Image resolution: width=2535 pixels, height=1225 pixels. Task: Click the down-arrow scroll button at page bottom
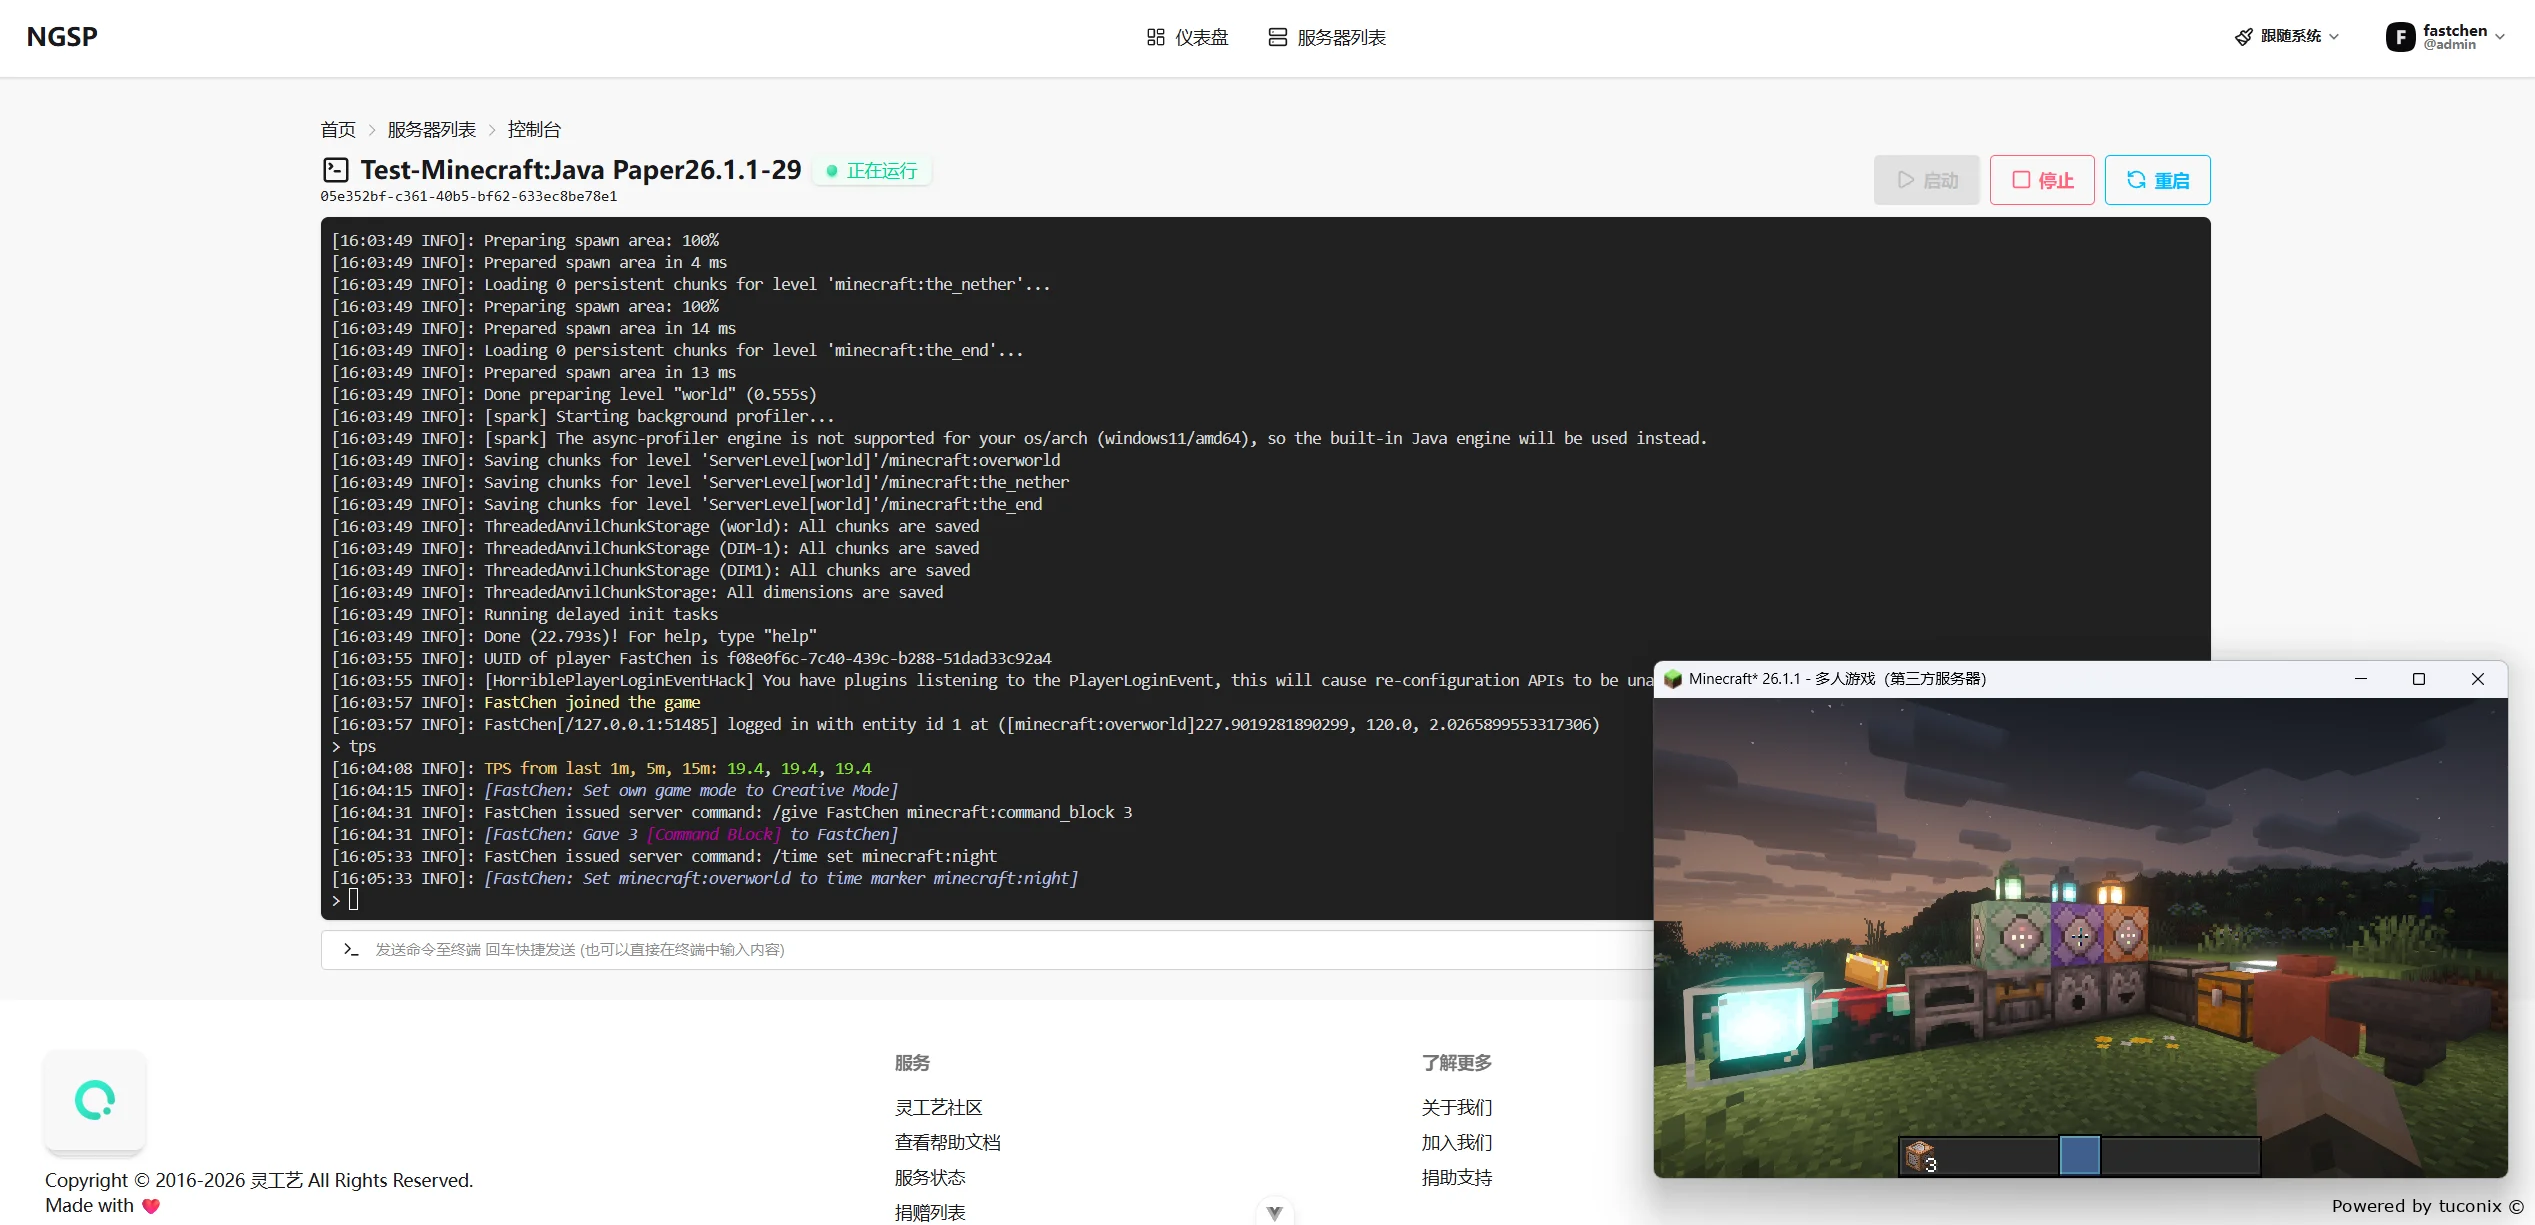[1274, 1212]
